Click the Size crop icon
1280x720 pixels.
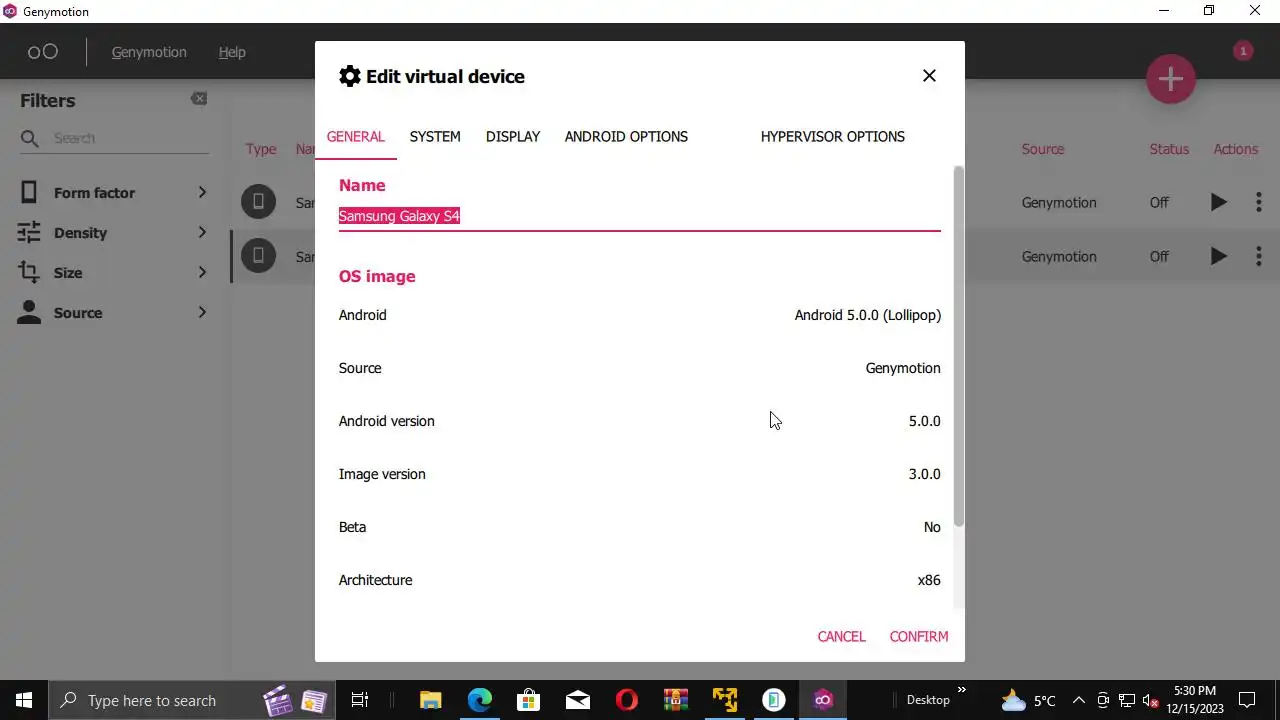(29, 272)
